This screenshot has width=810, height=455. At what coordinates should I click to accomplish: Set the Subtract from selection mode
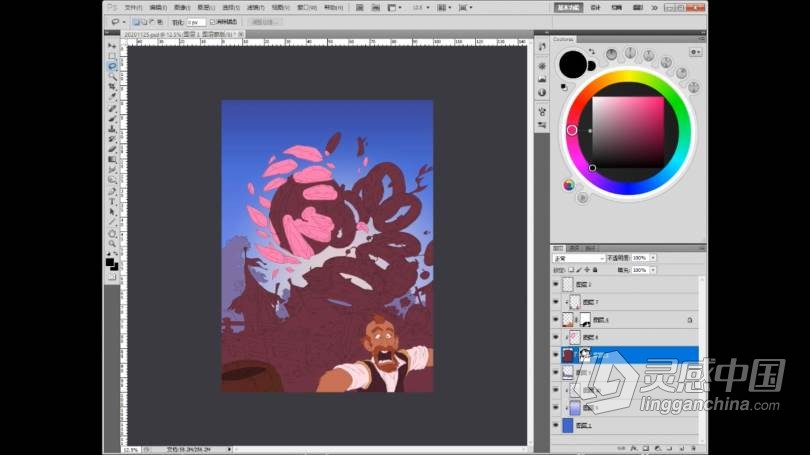tap(152, 22)
